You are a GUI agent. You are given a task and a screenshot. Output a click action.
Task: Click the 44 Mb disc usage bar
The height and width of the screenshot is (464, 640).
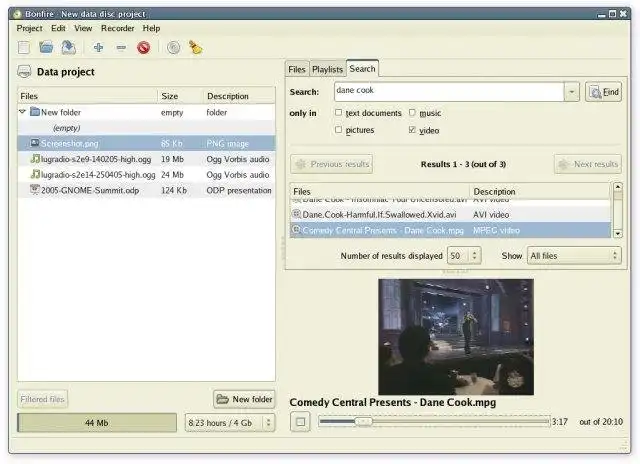click(x=97, y=423)
